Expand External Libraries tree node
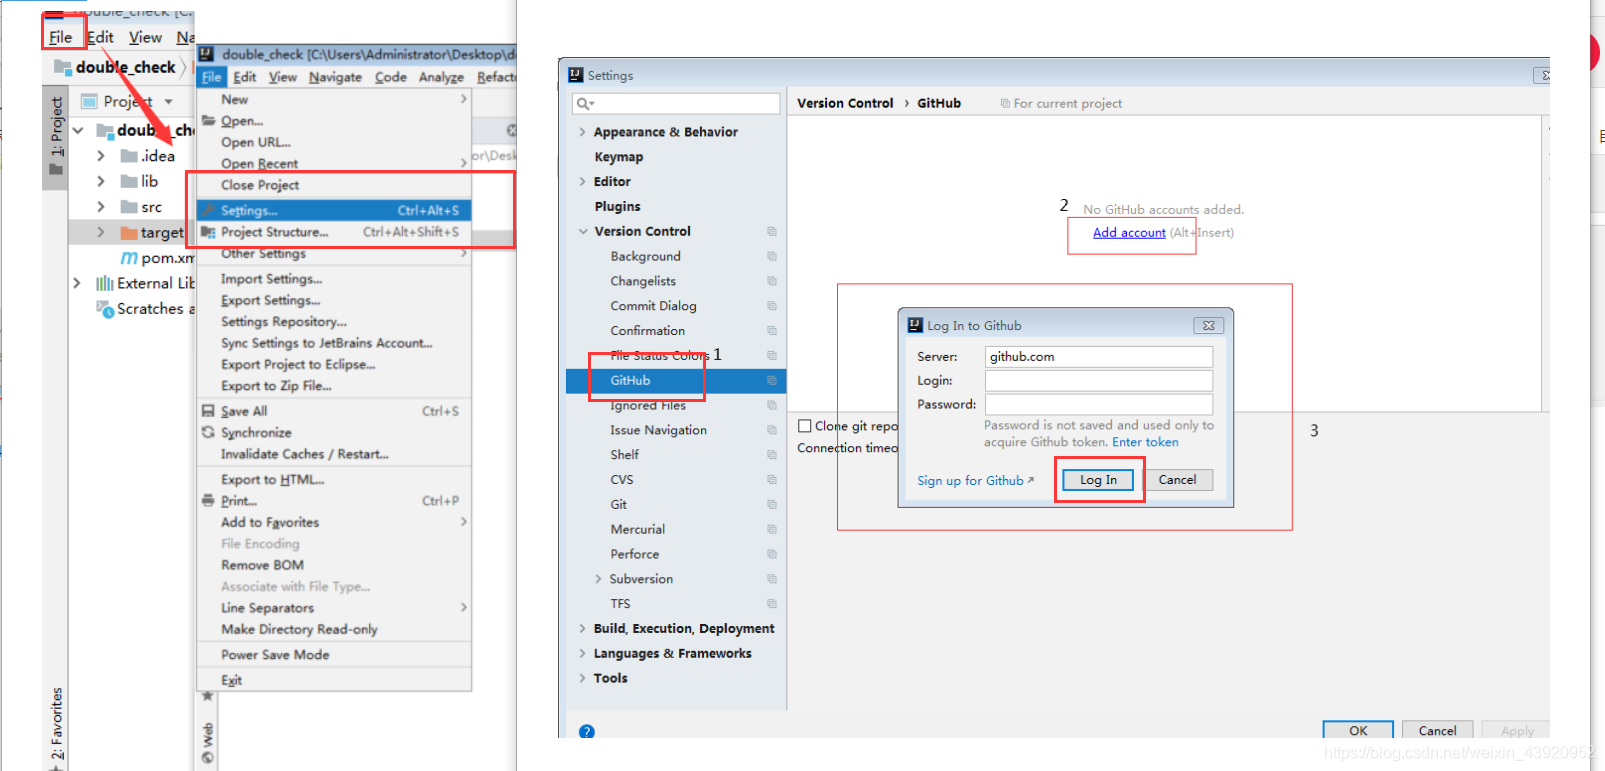This screenshot has height=771, width=1605. (77, 283)
